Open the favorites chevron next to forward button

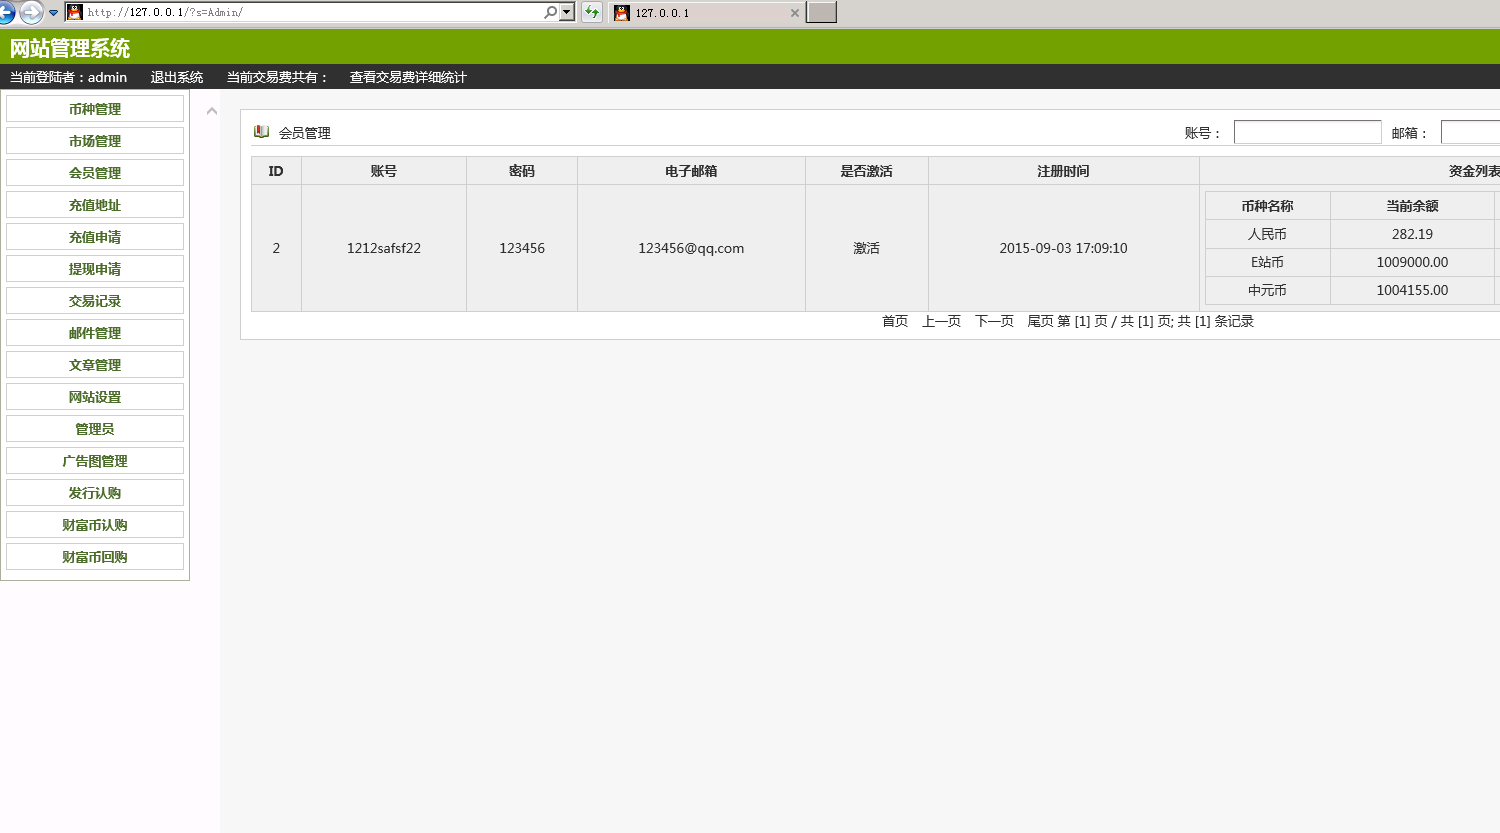[53, 14]
